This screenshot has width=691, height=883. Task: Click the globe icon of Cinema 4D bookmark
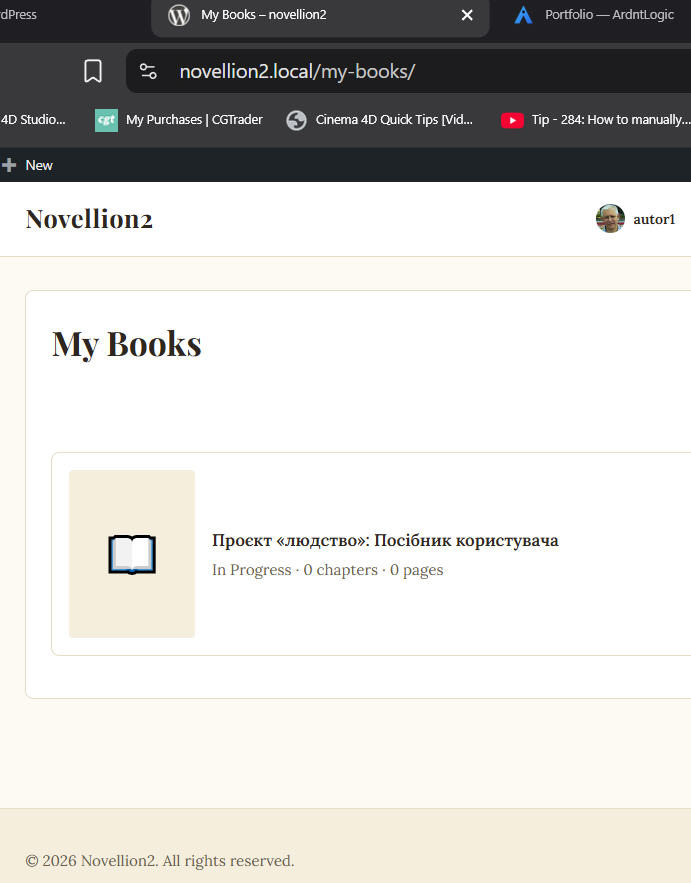tap(296, 121)
